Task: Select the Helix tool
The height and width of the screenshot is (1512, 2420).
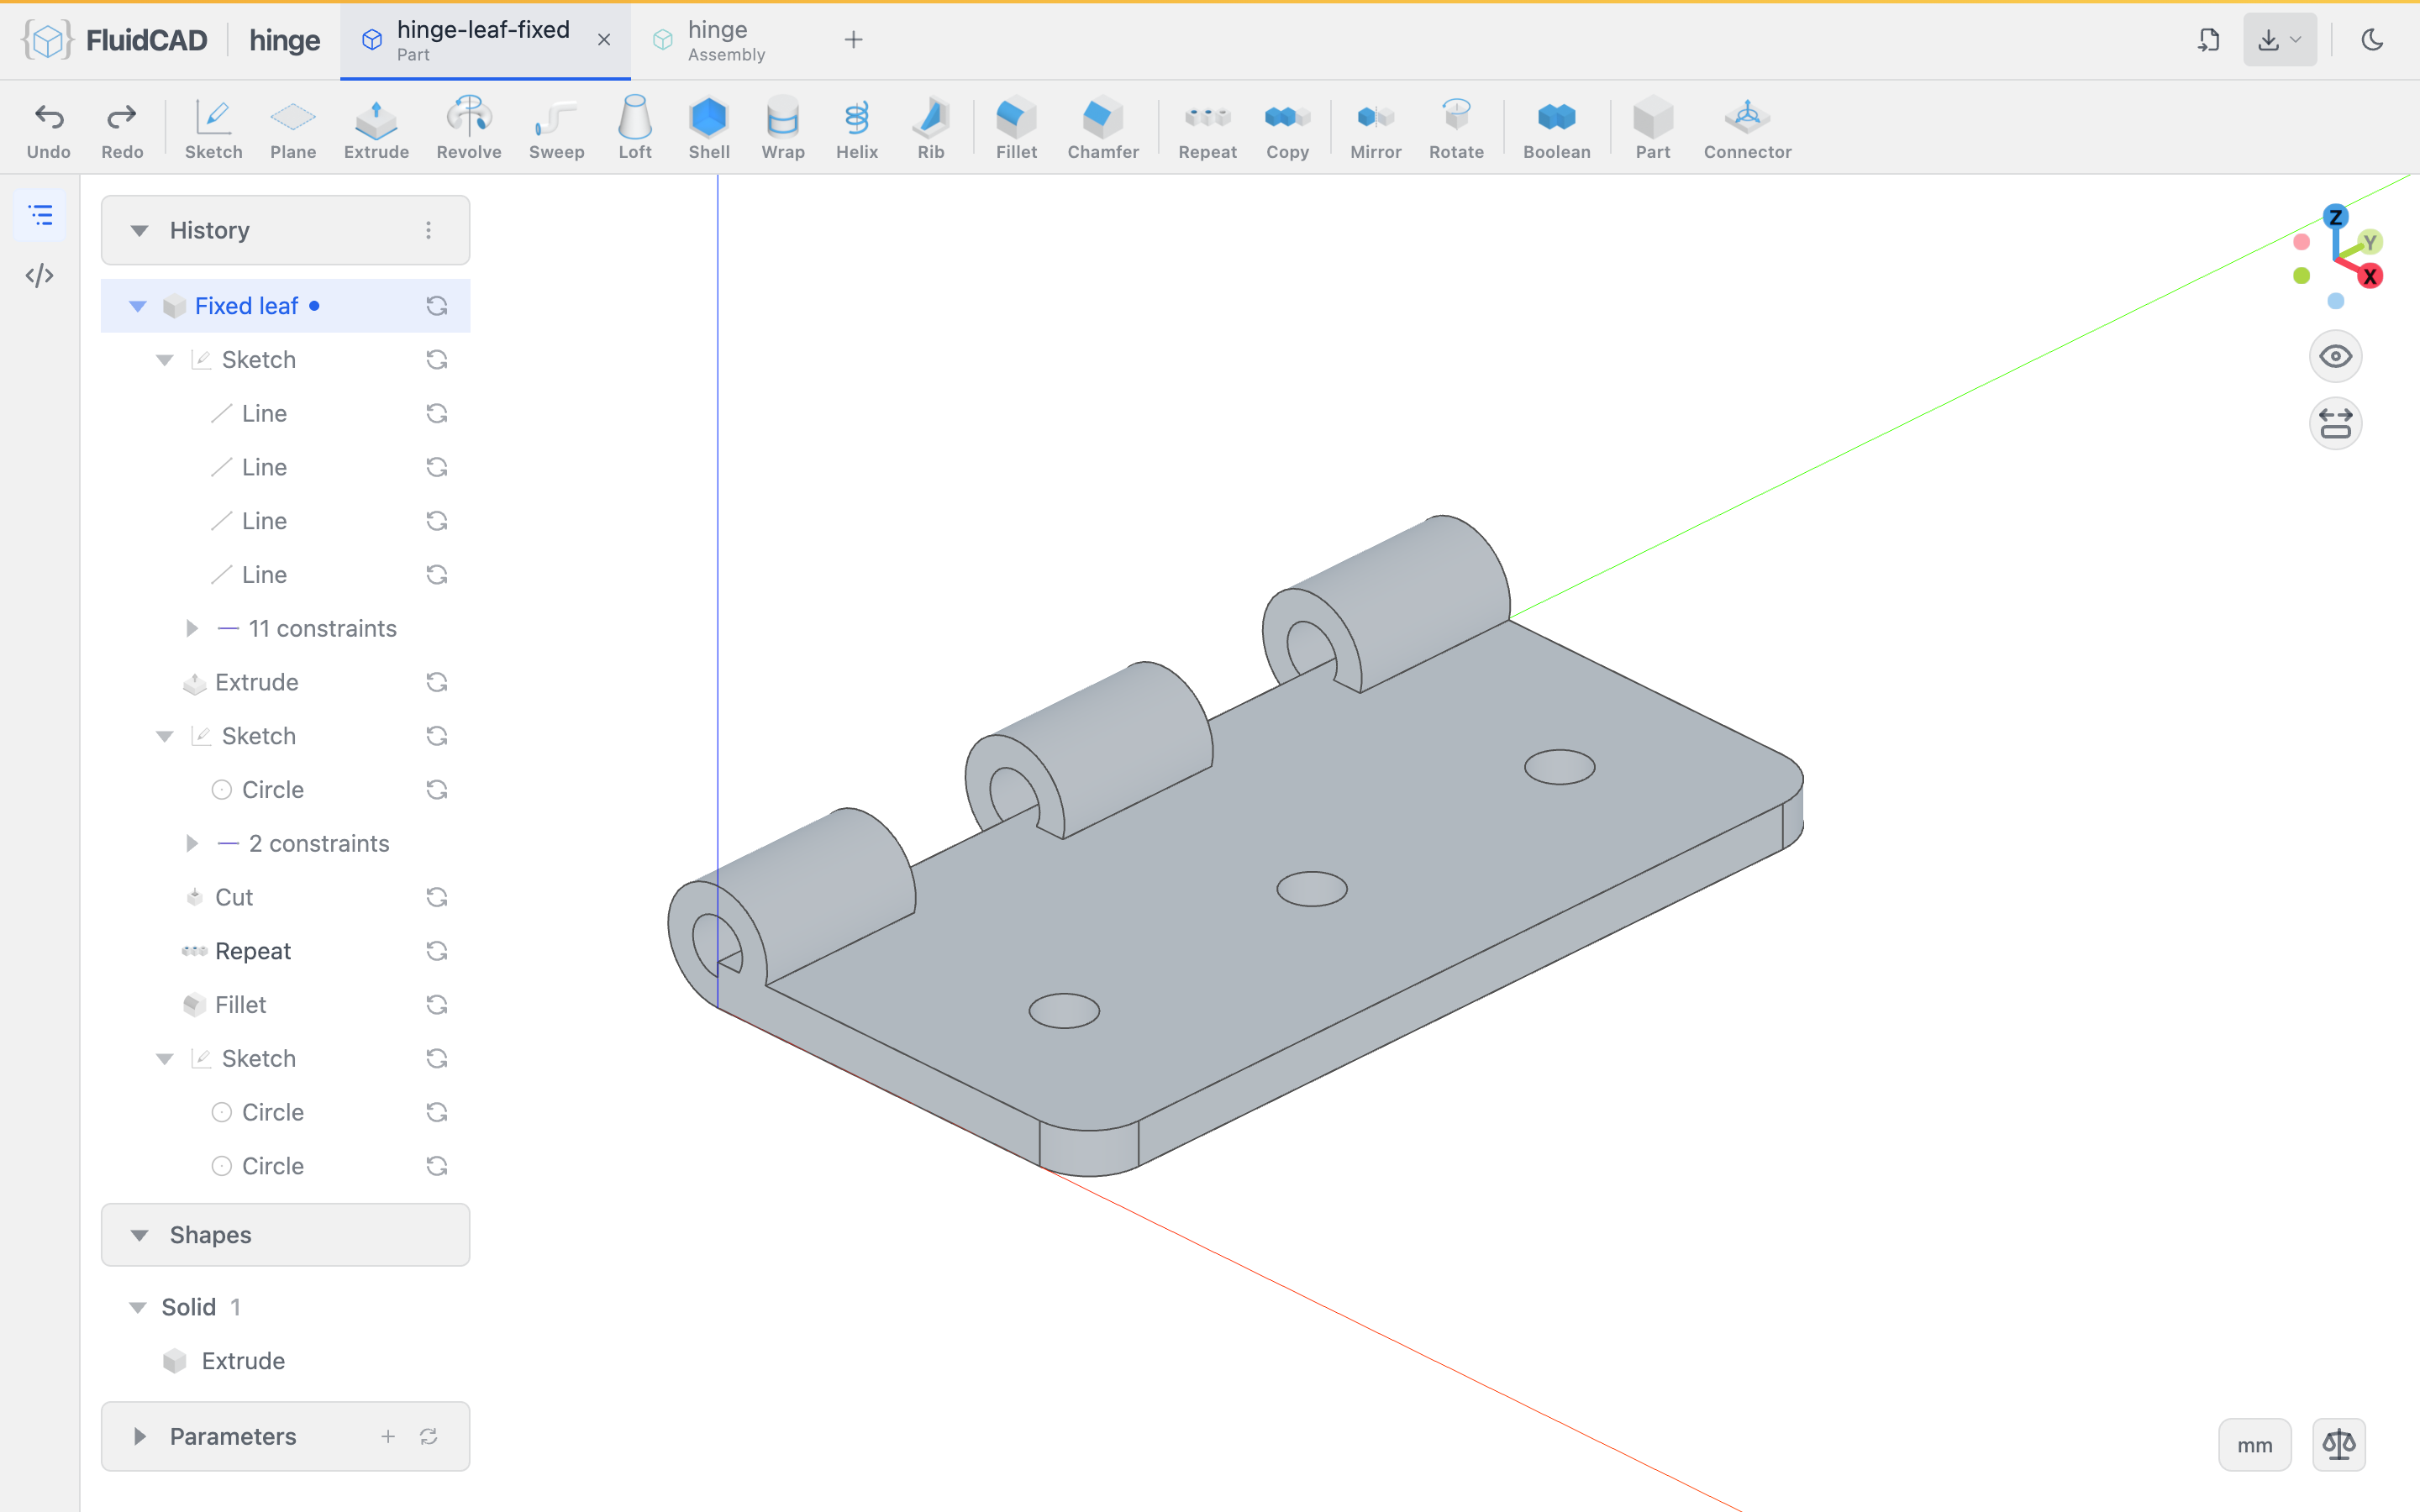Action: [857, 128]
